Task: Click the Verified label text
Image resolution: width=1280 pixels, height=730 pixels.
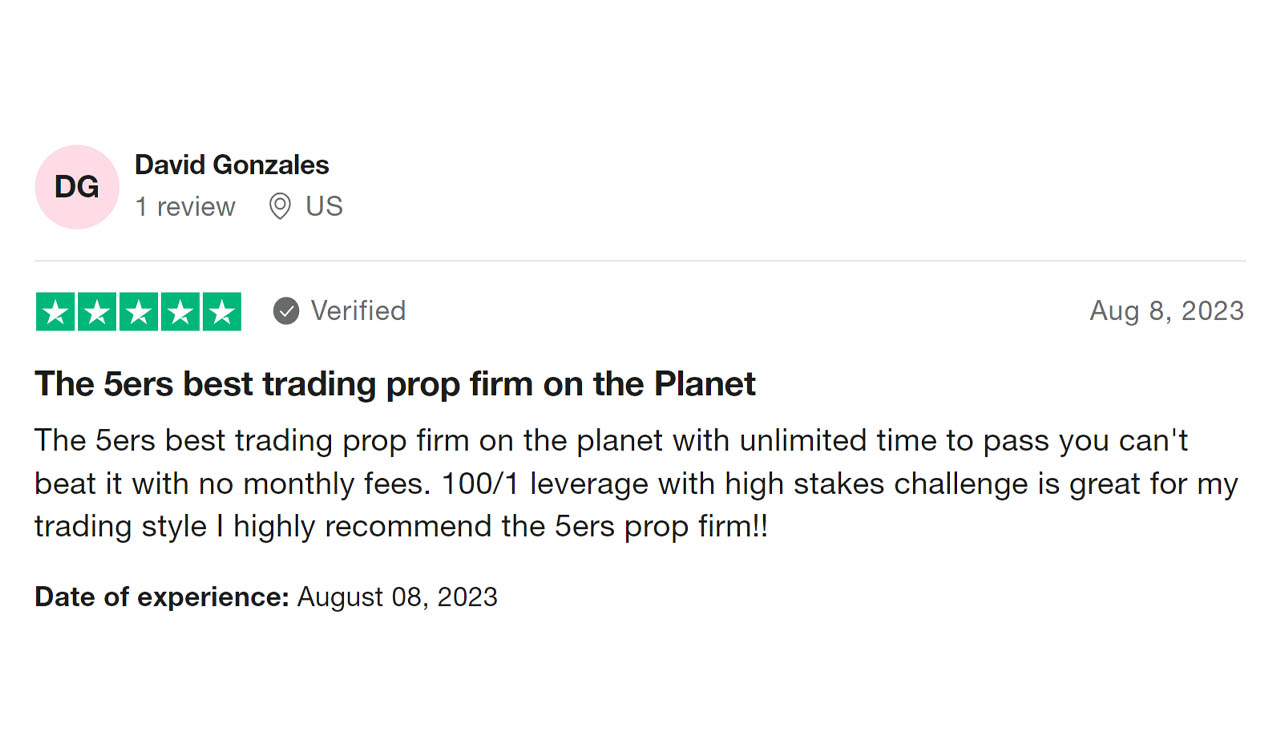Action: click(x=358, y=311)
